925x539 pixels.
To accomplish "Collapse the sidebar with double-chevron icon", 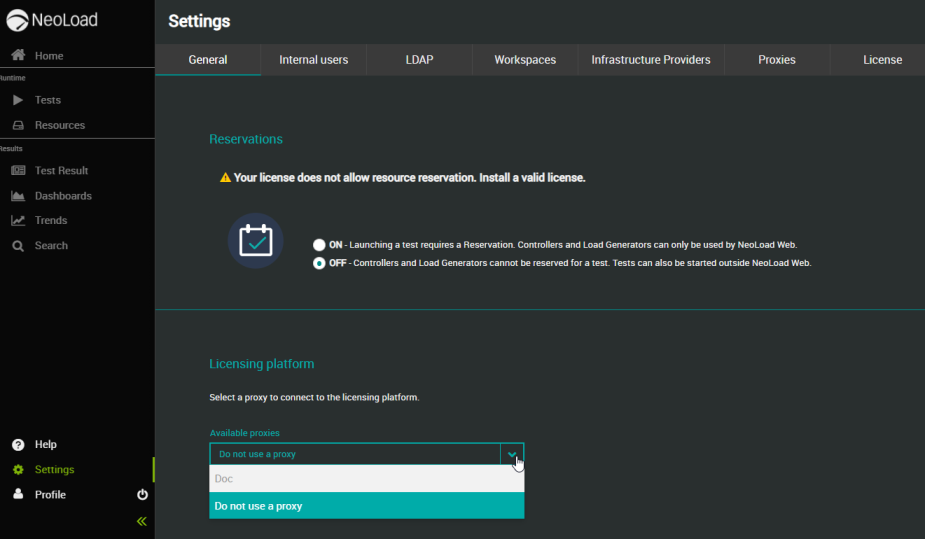I will click(142, 521).
